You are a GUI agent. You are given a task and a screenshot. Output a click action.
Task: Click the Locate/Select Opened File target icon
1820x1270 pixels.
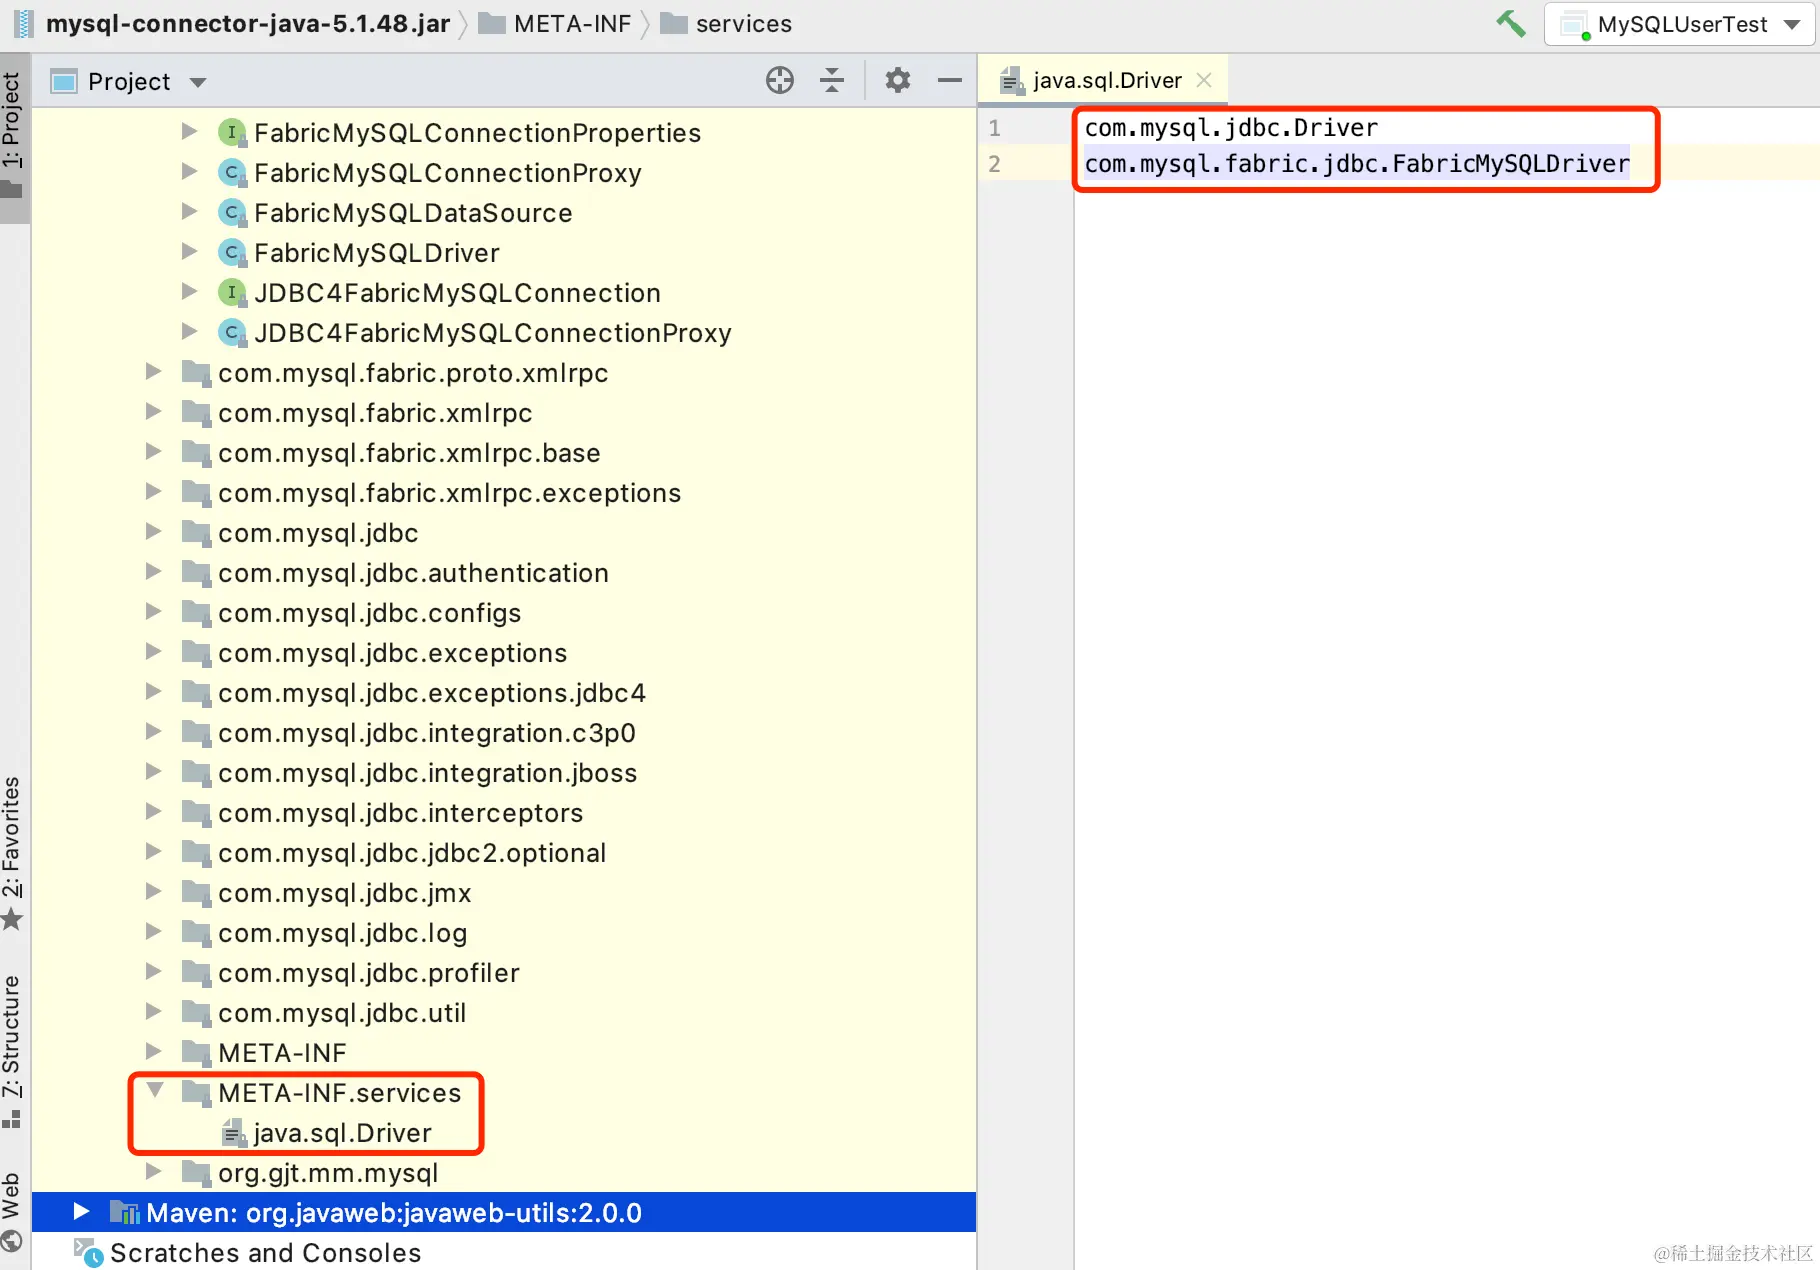click(x=780, y=80)
